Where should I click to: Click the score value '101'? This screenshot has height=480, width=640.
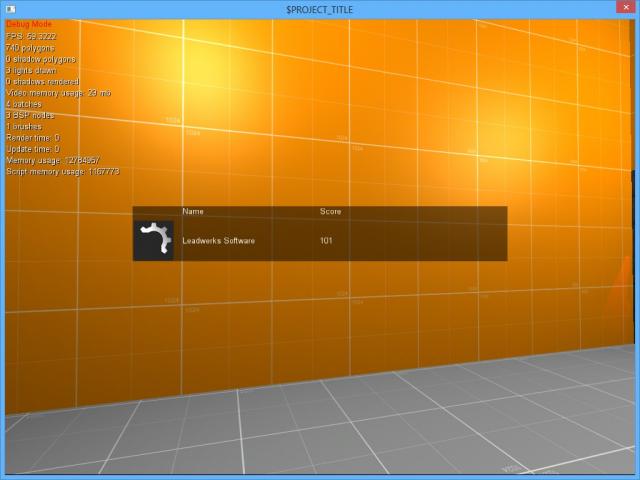tap(326, 241)
